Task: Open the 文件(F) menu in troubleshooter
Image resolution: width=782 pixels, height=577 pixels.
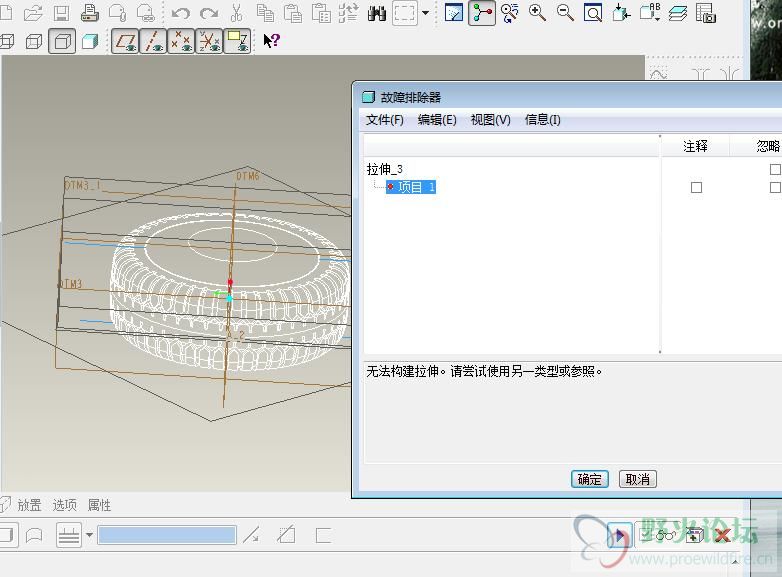Action: (x=385, y=120)
